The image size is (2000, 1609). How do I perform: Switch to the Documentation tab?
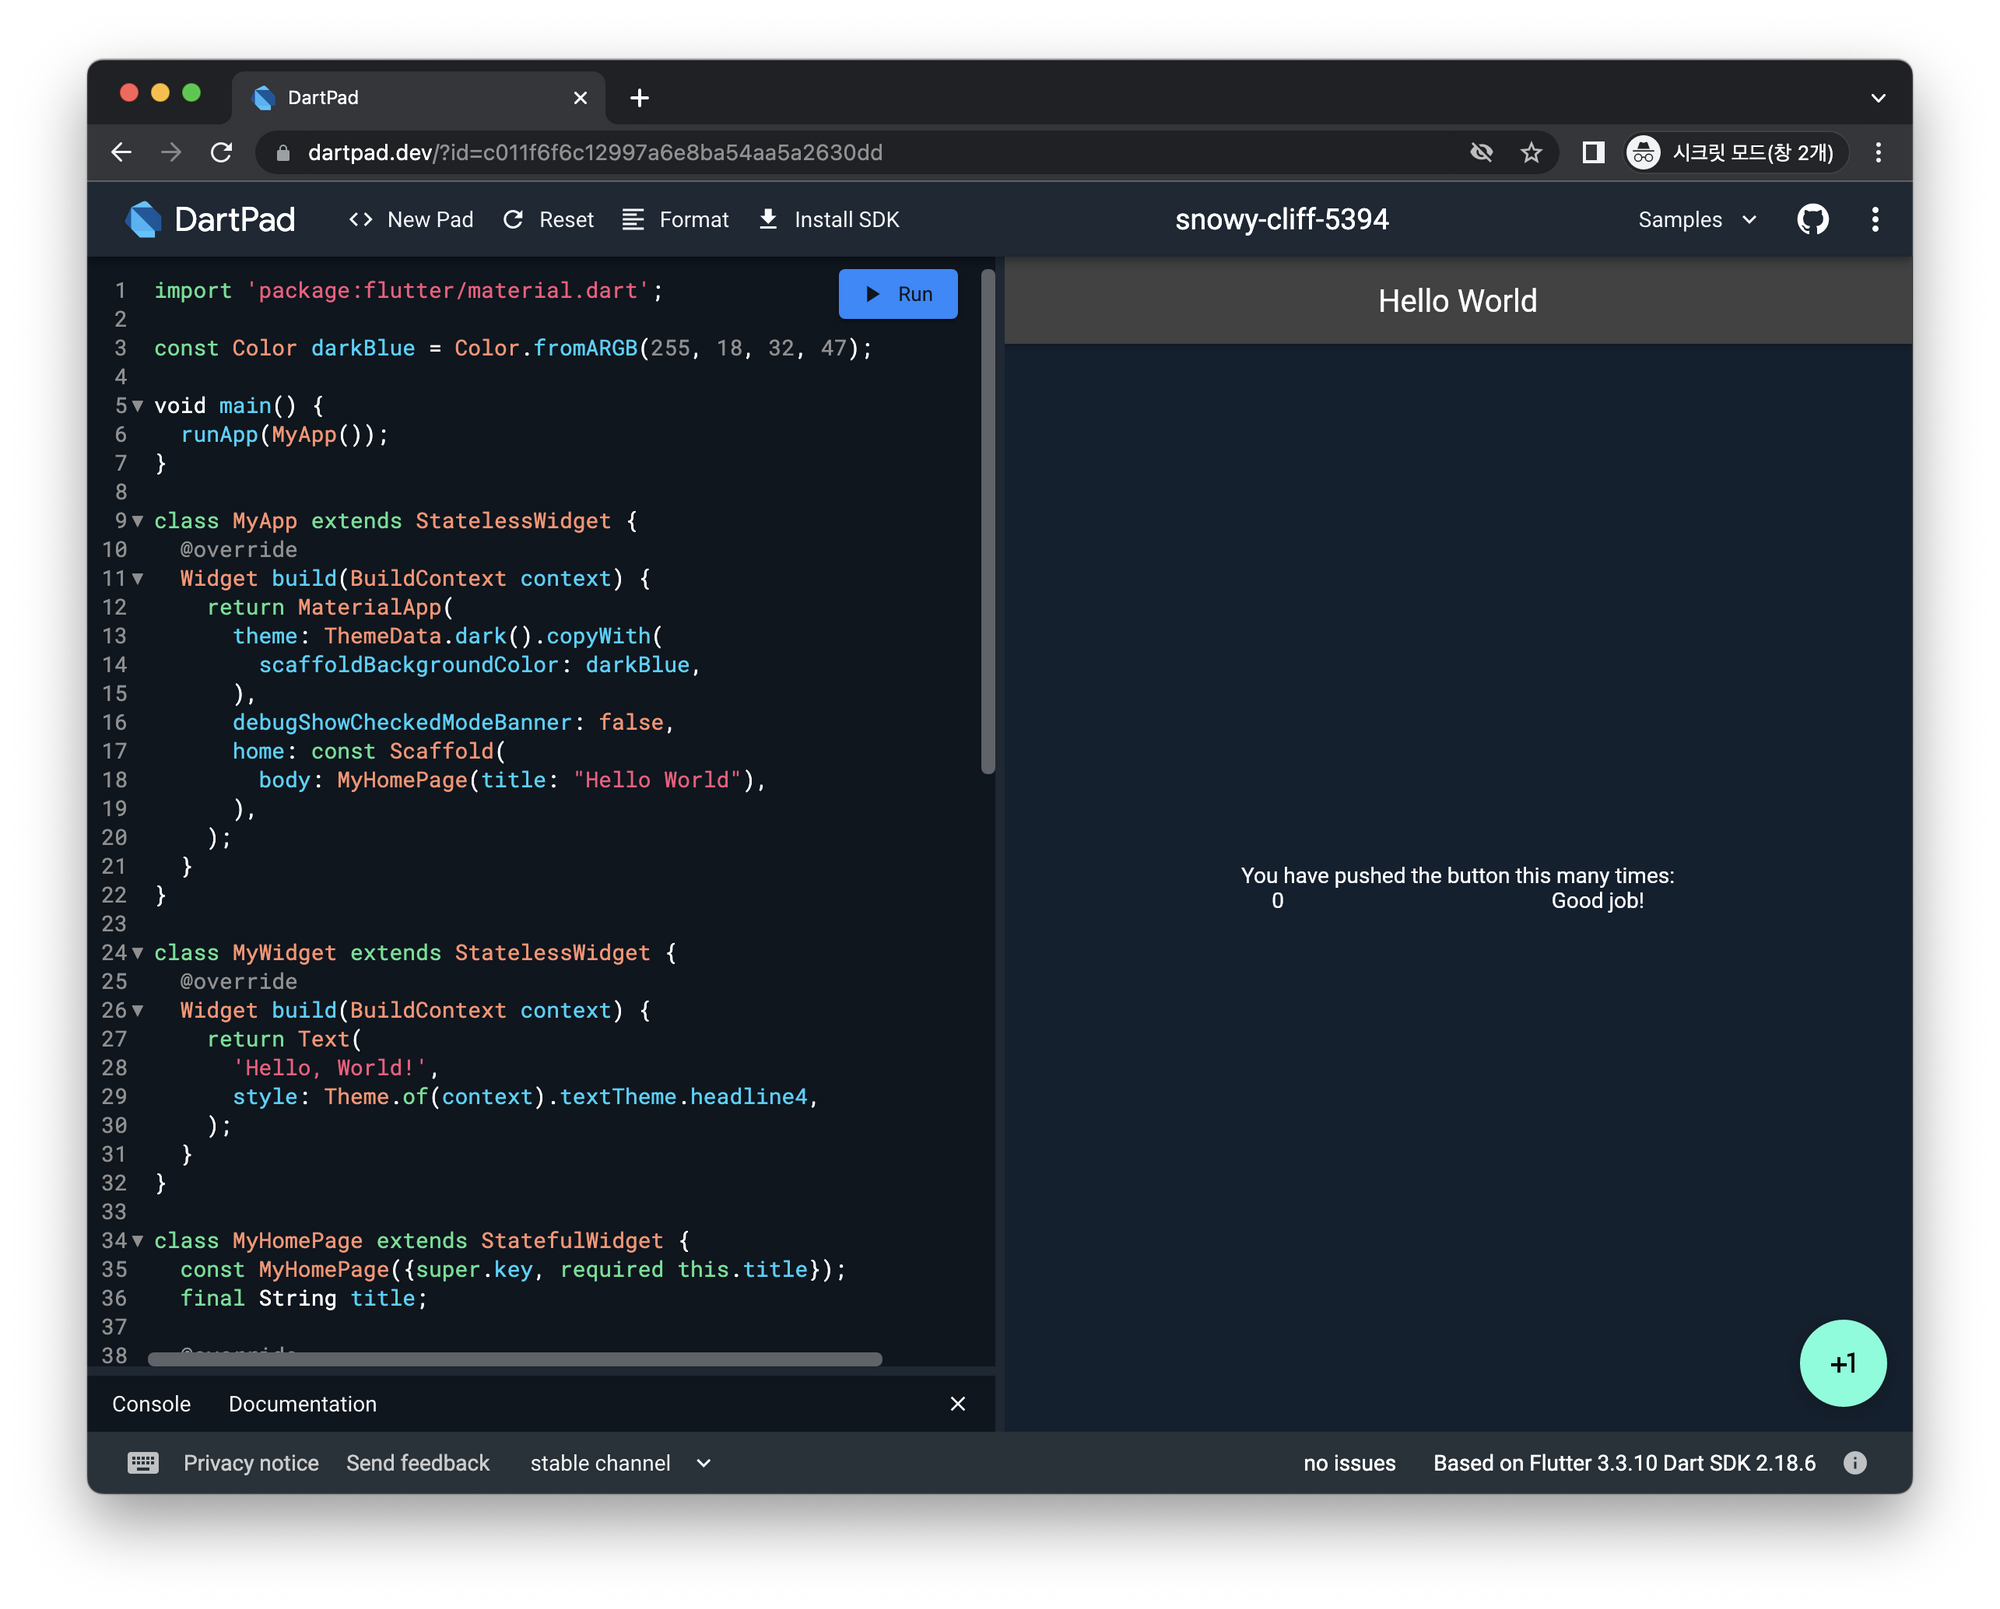click(302, 1404)
